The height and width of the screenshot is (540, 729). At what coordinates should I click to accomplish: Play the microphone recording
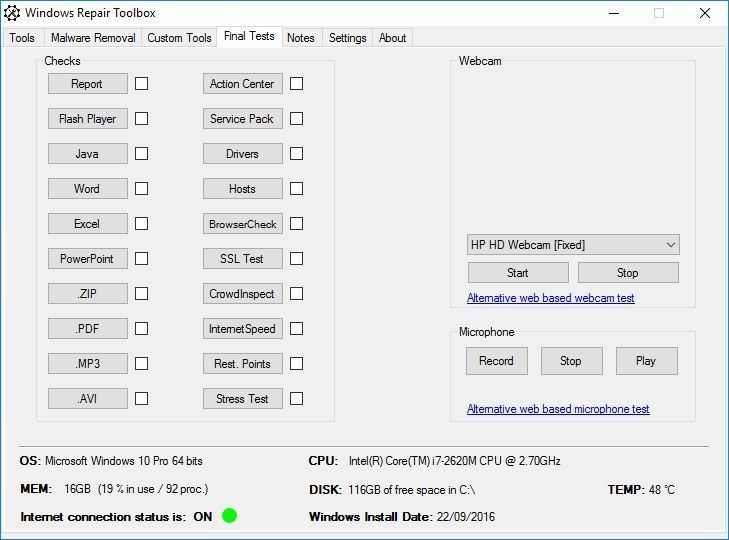point(646,361)
